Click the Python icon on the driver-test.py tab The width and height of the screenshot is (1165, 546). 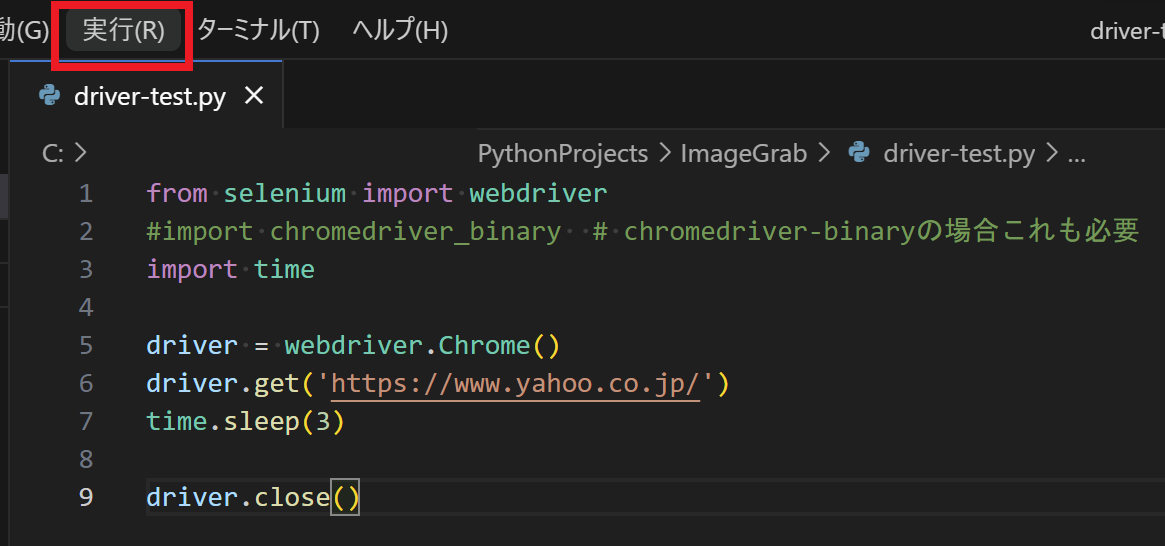coord(49,96)
